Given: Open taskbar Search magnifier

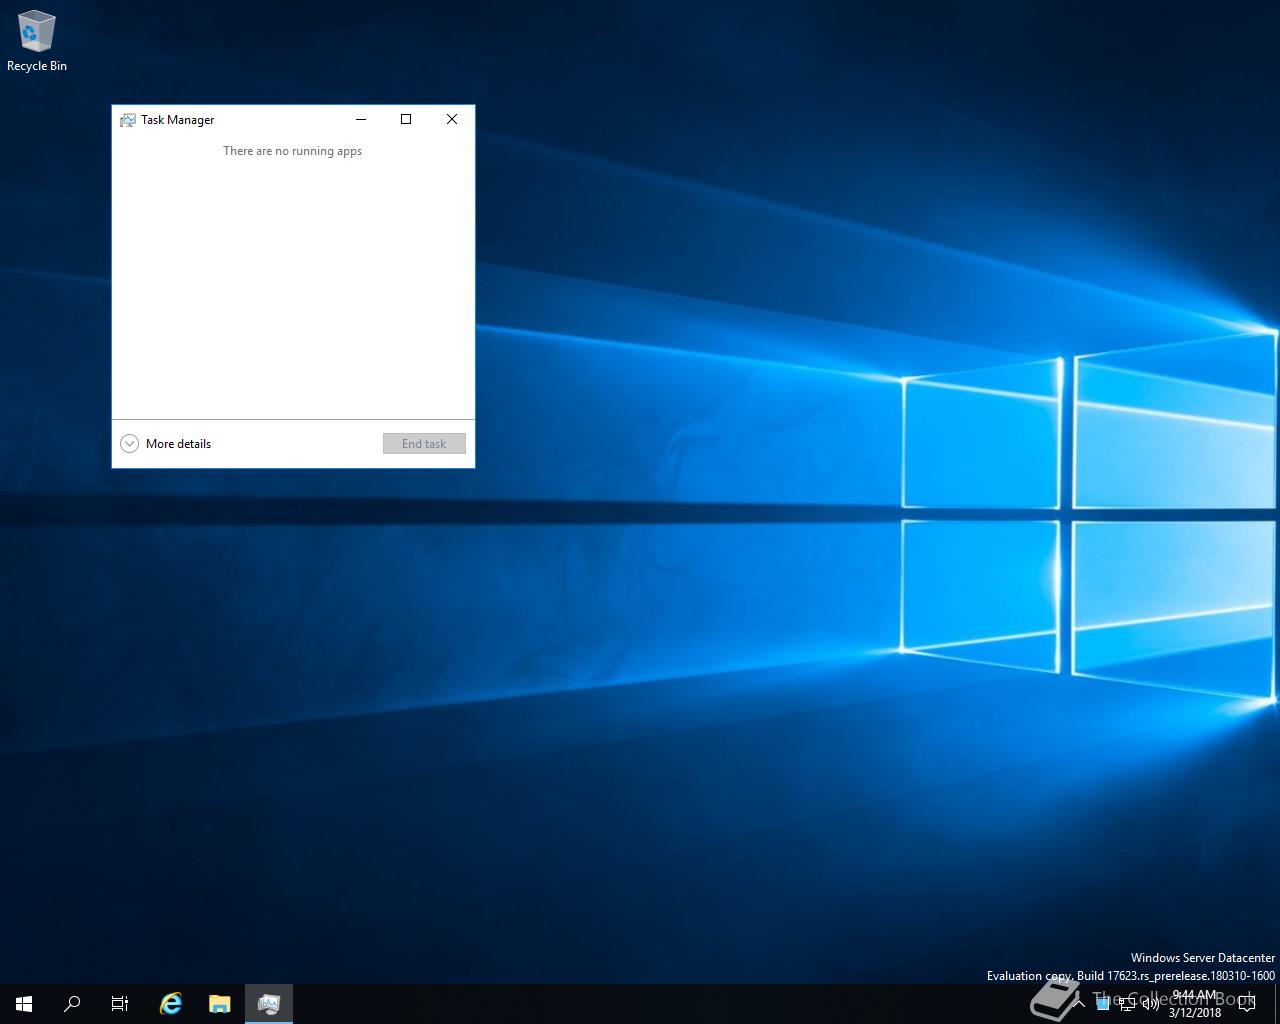Looking at the screenshot, I should (72, 1004).
